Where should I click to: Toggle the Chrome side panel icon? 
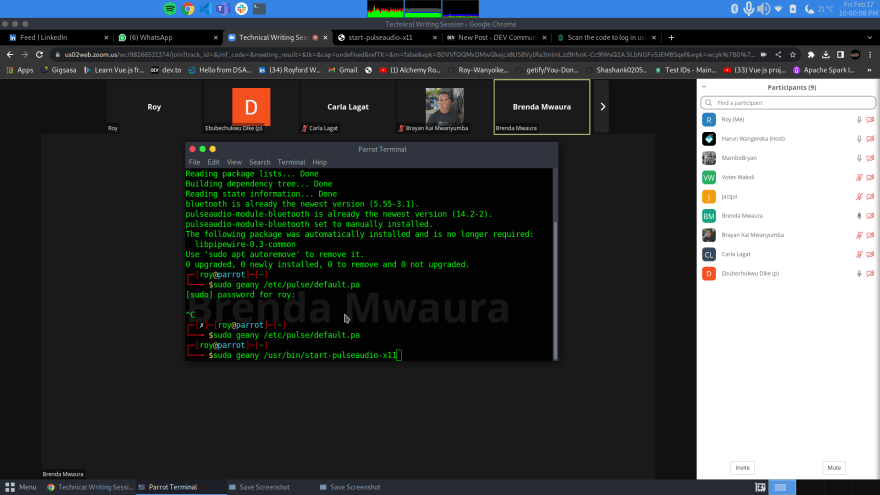click(x=840, y=54)
